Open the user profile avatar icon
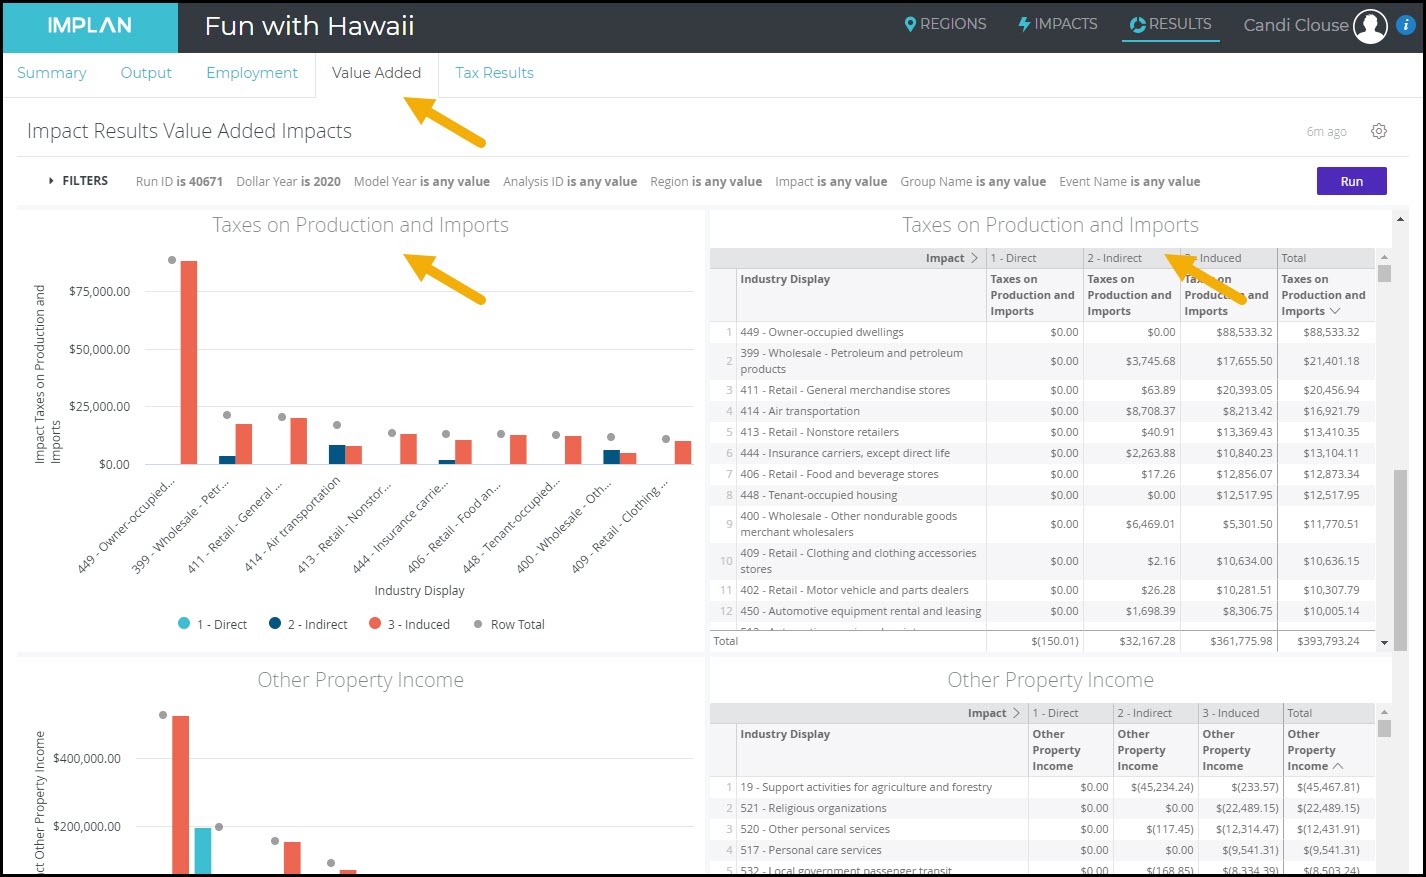The image size is (1426, 877). click(x=1369, y=26)
